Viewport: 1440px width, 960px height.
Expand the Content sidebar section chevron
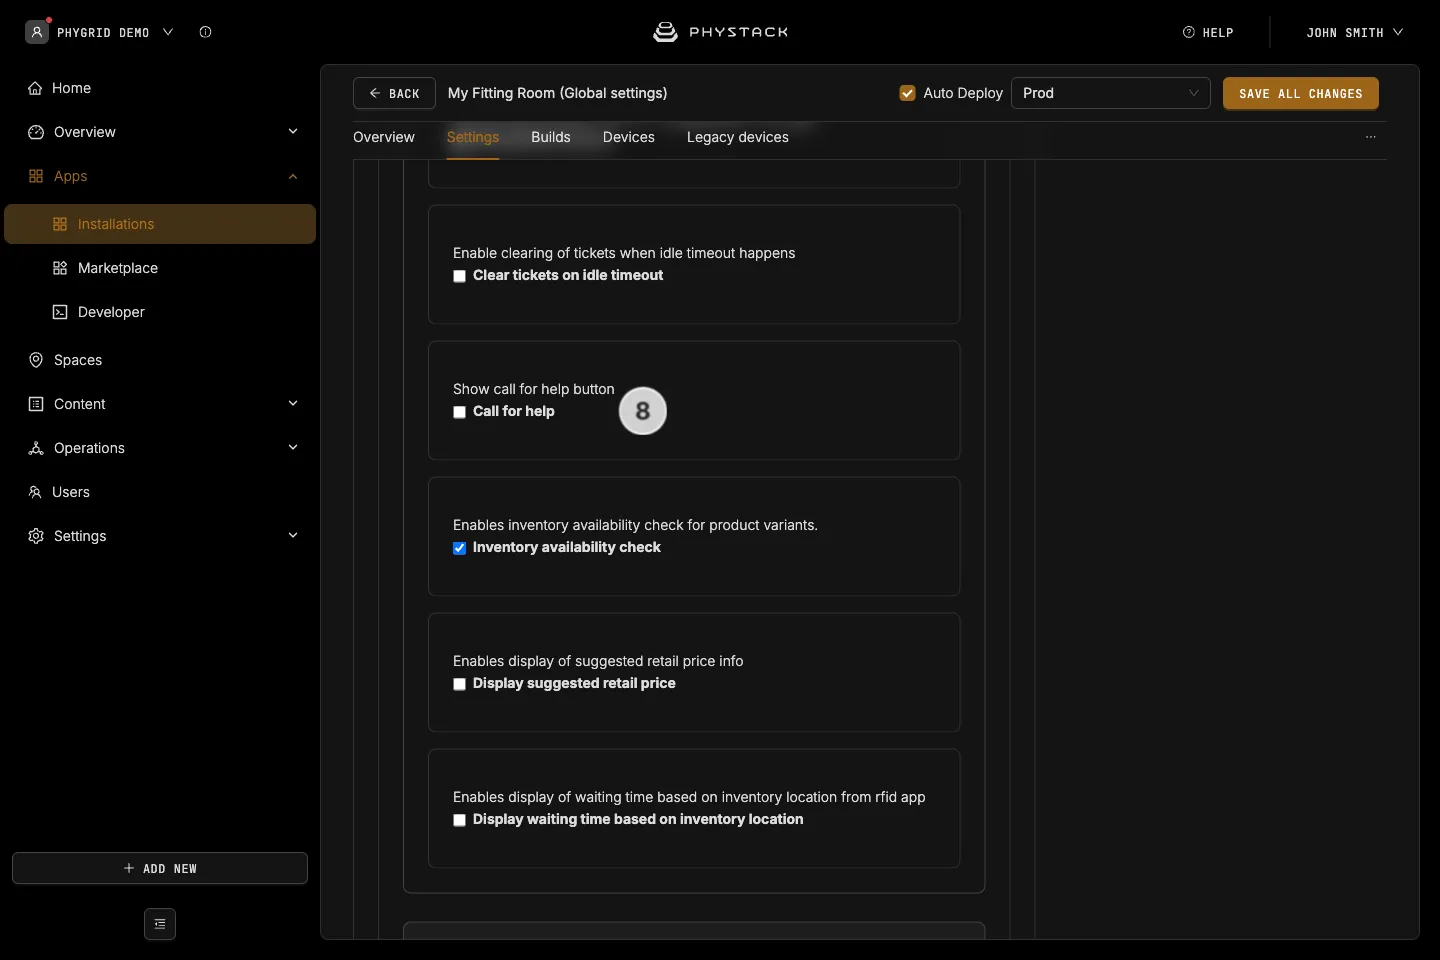tap(293, 403)
